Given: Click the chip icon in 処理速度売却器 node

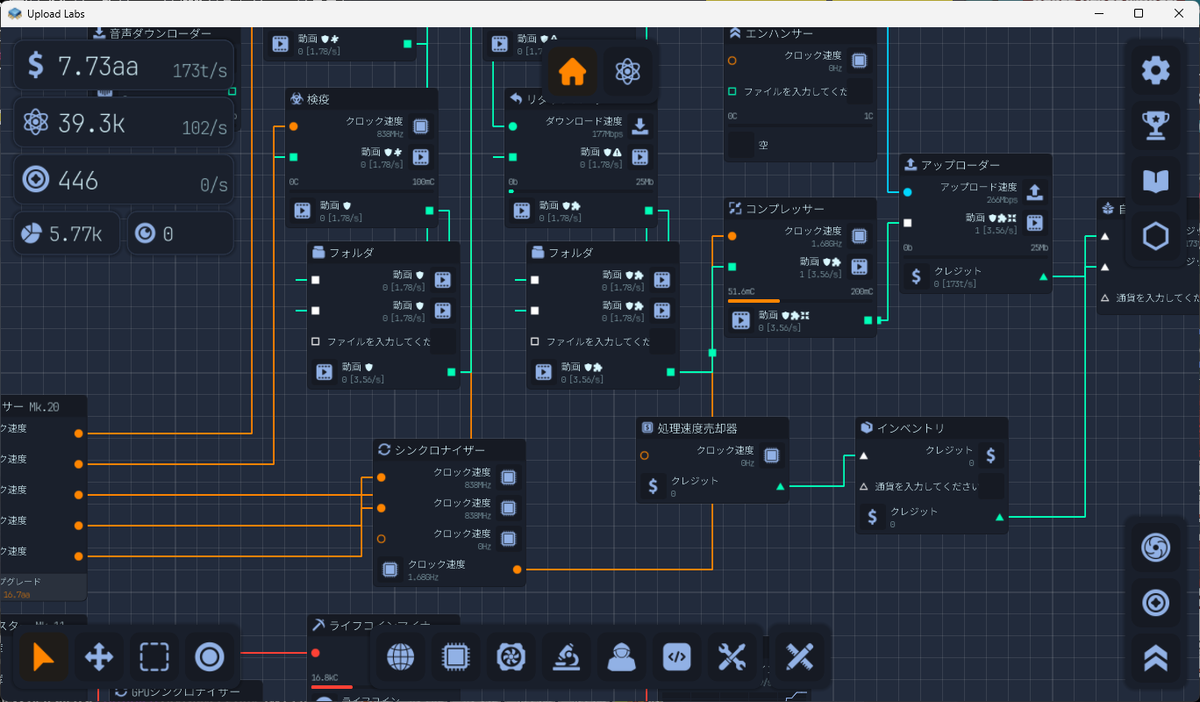Looking at the screenshot, I should [x=772, y=456].
